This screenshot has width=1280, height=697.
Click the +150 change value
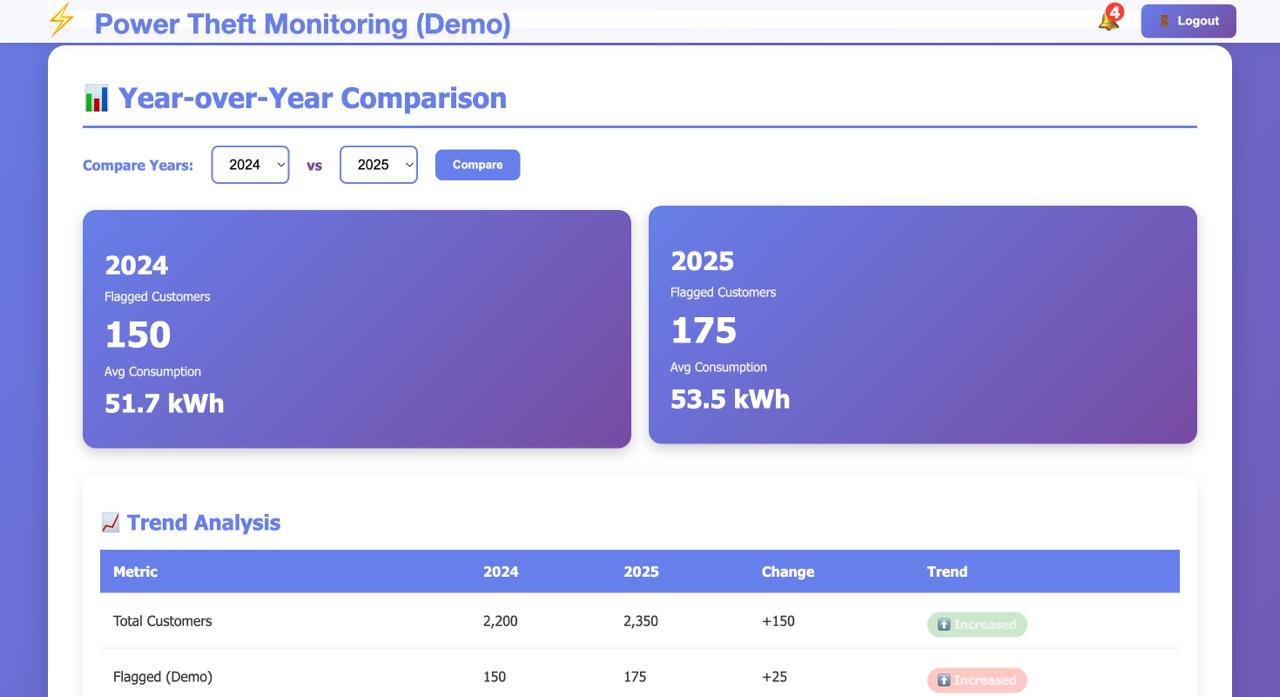pyautogui.click(x=778, y=621)
